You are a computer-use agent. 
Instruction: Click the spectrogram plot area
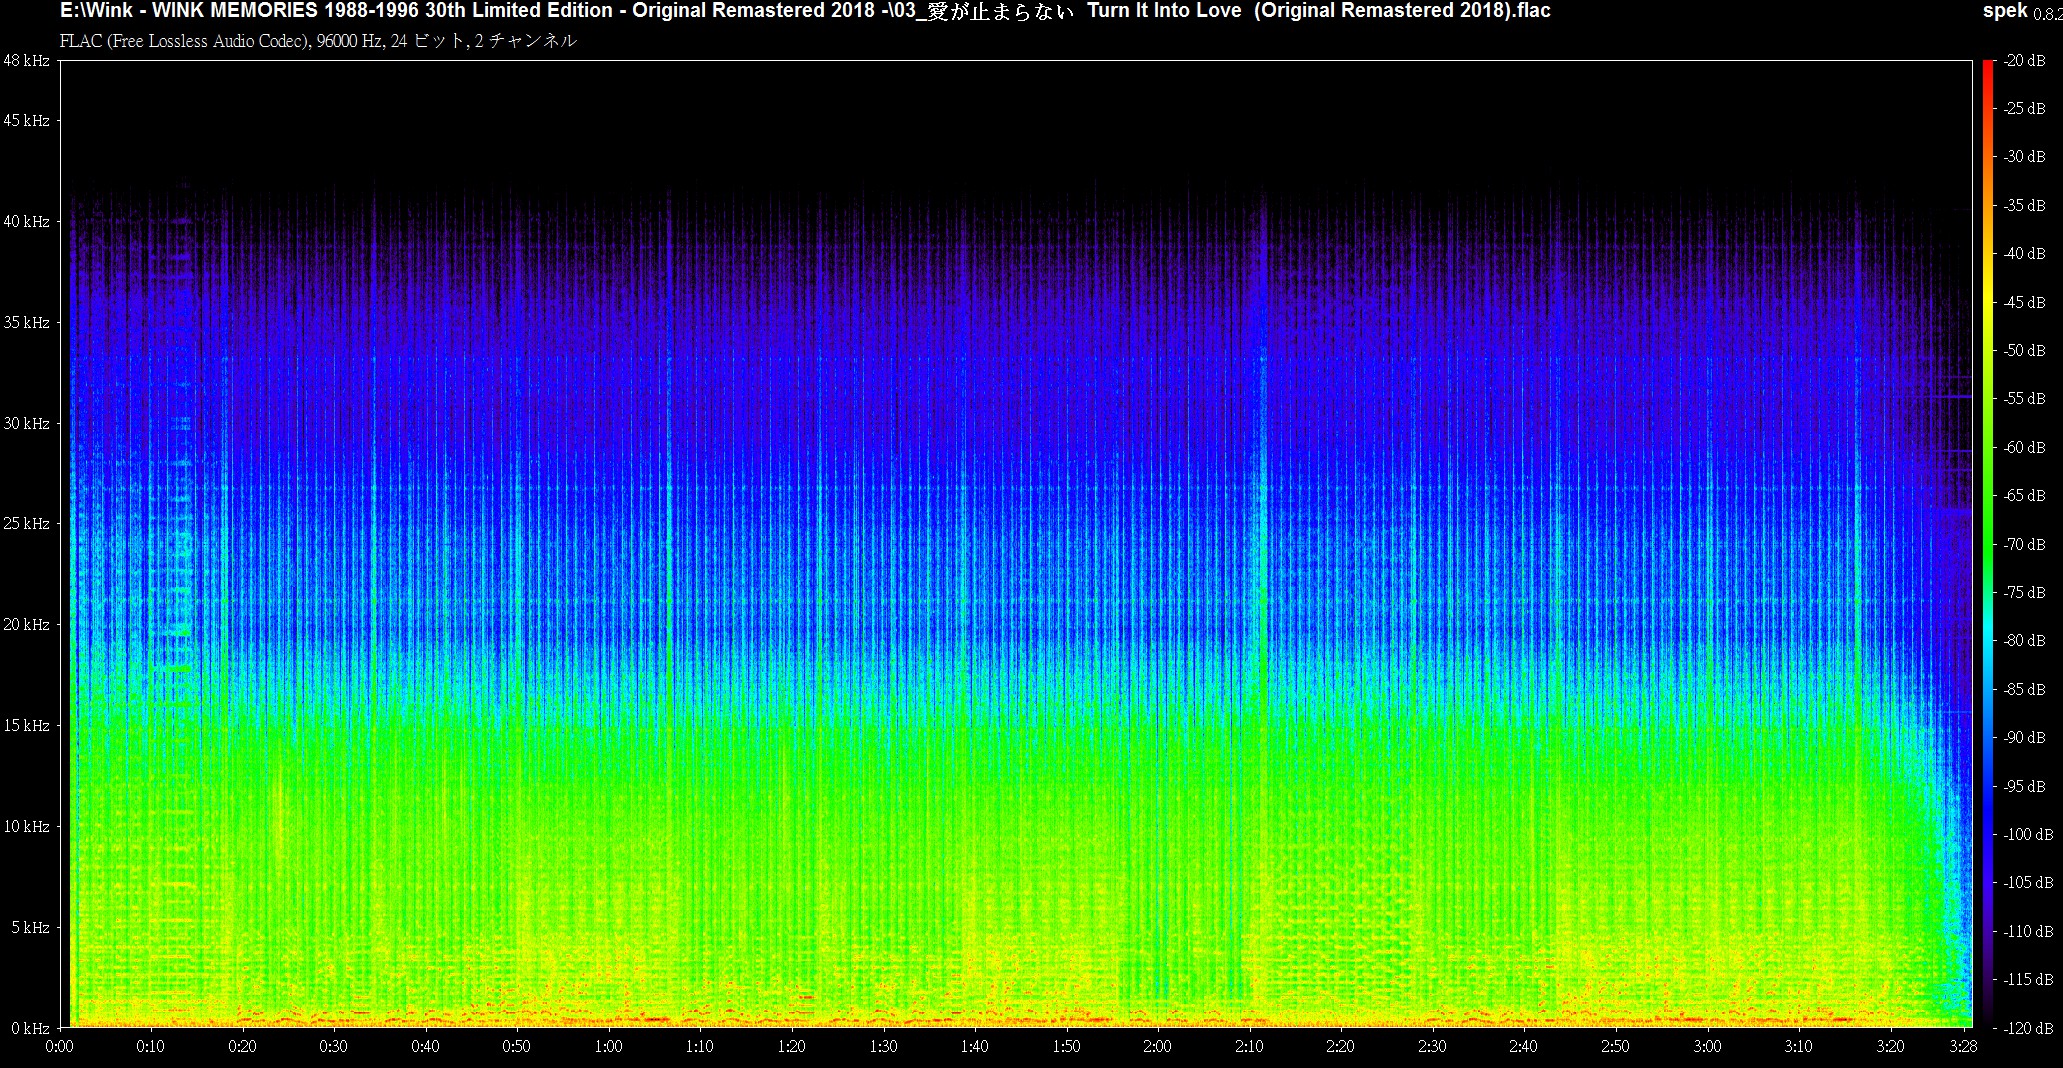click(1016, 544)
